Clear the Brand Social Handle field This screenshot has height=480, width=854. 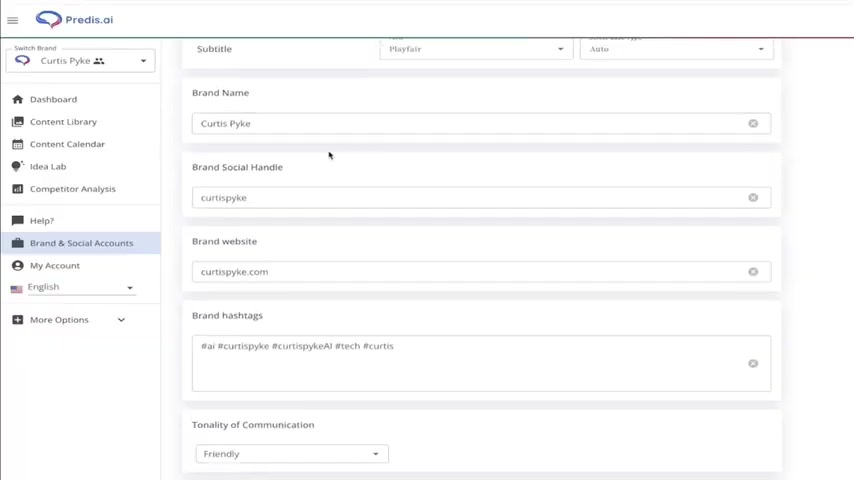coord(753,198)
